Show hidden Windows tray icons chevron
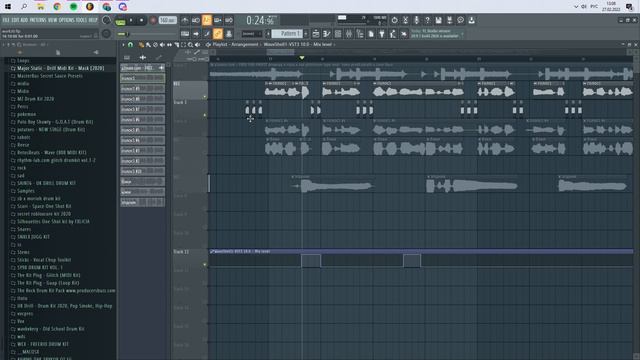Screen dimensions: 640x360 576,7
